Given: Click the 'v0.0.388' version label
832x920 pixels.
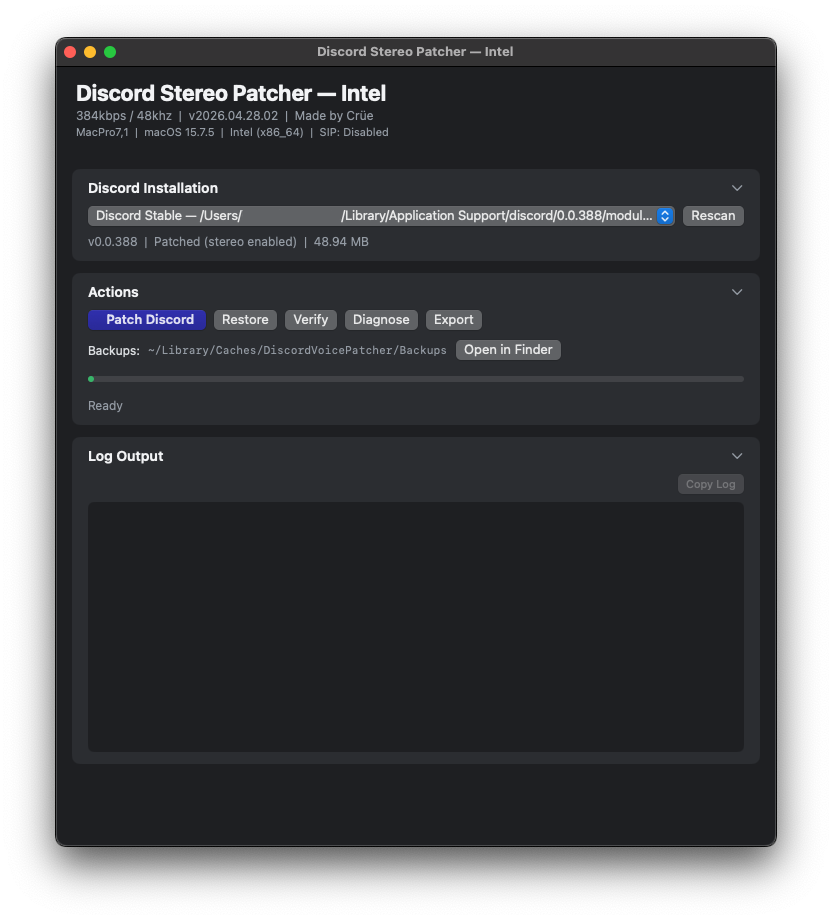Looking at the screenshot, I should point(113,242).
